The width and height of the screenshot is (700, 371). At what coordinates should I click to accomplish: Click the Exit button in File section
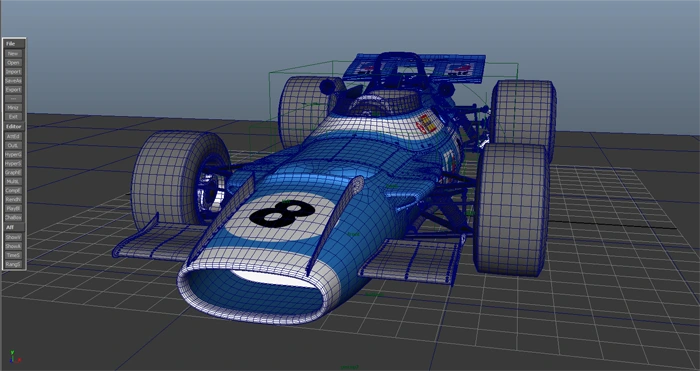coord(13,117)
